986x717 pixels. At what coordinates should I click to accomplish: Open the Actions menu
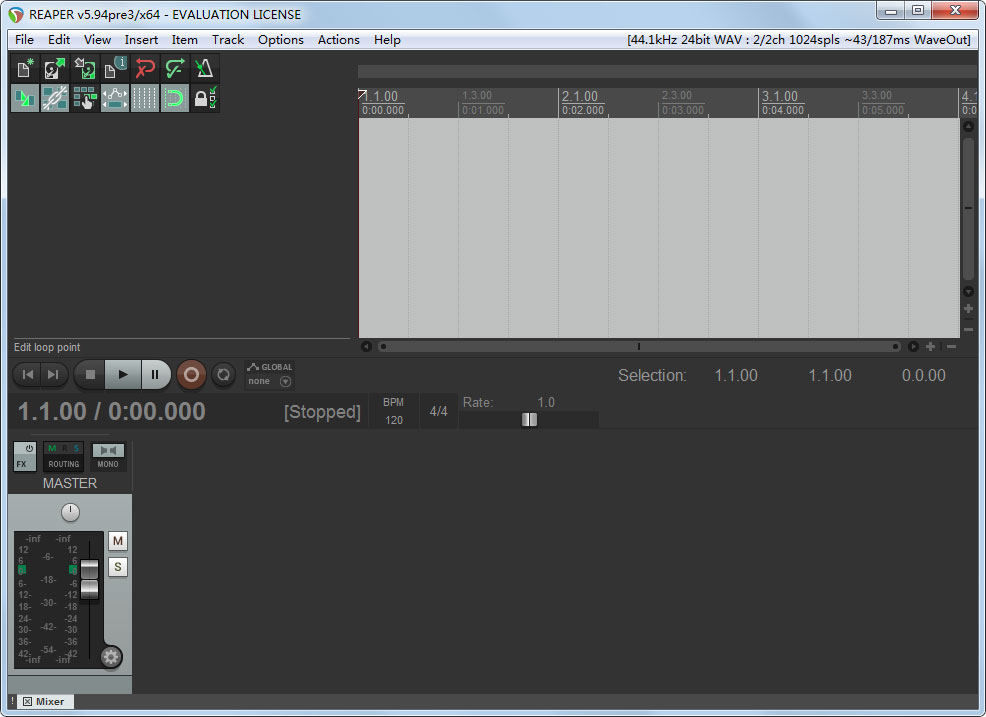(338, 40)
